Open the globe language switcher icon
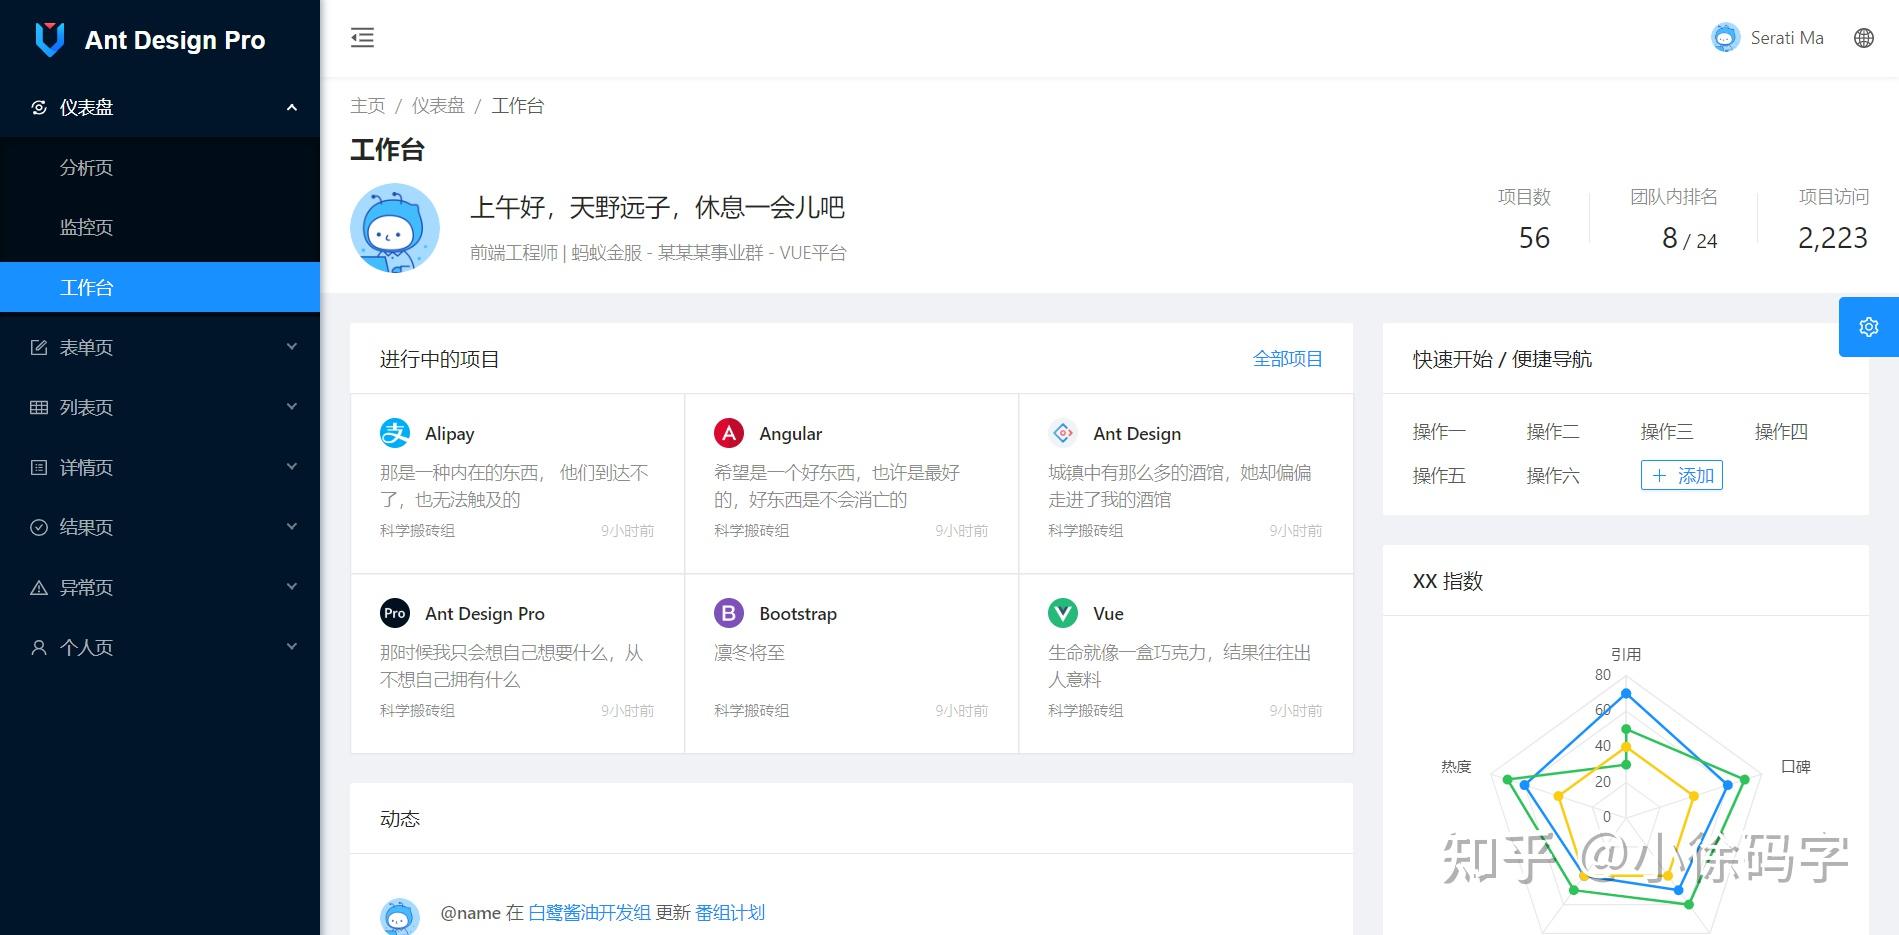 (x=1864, y=37)
